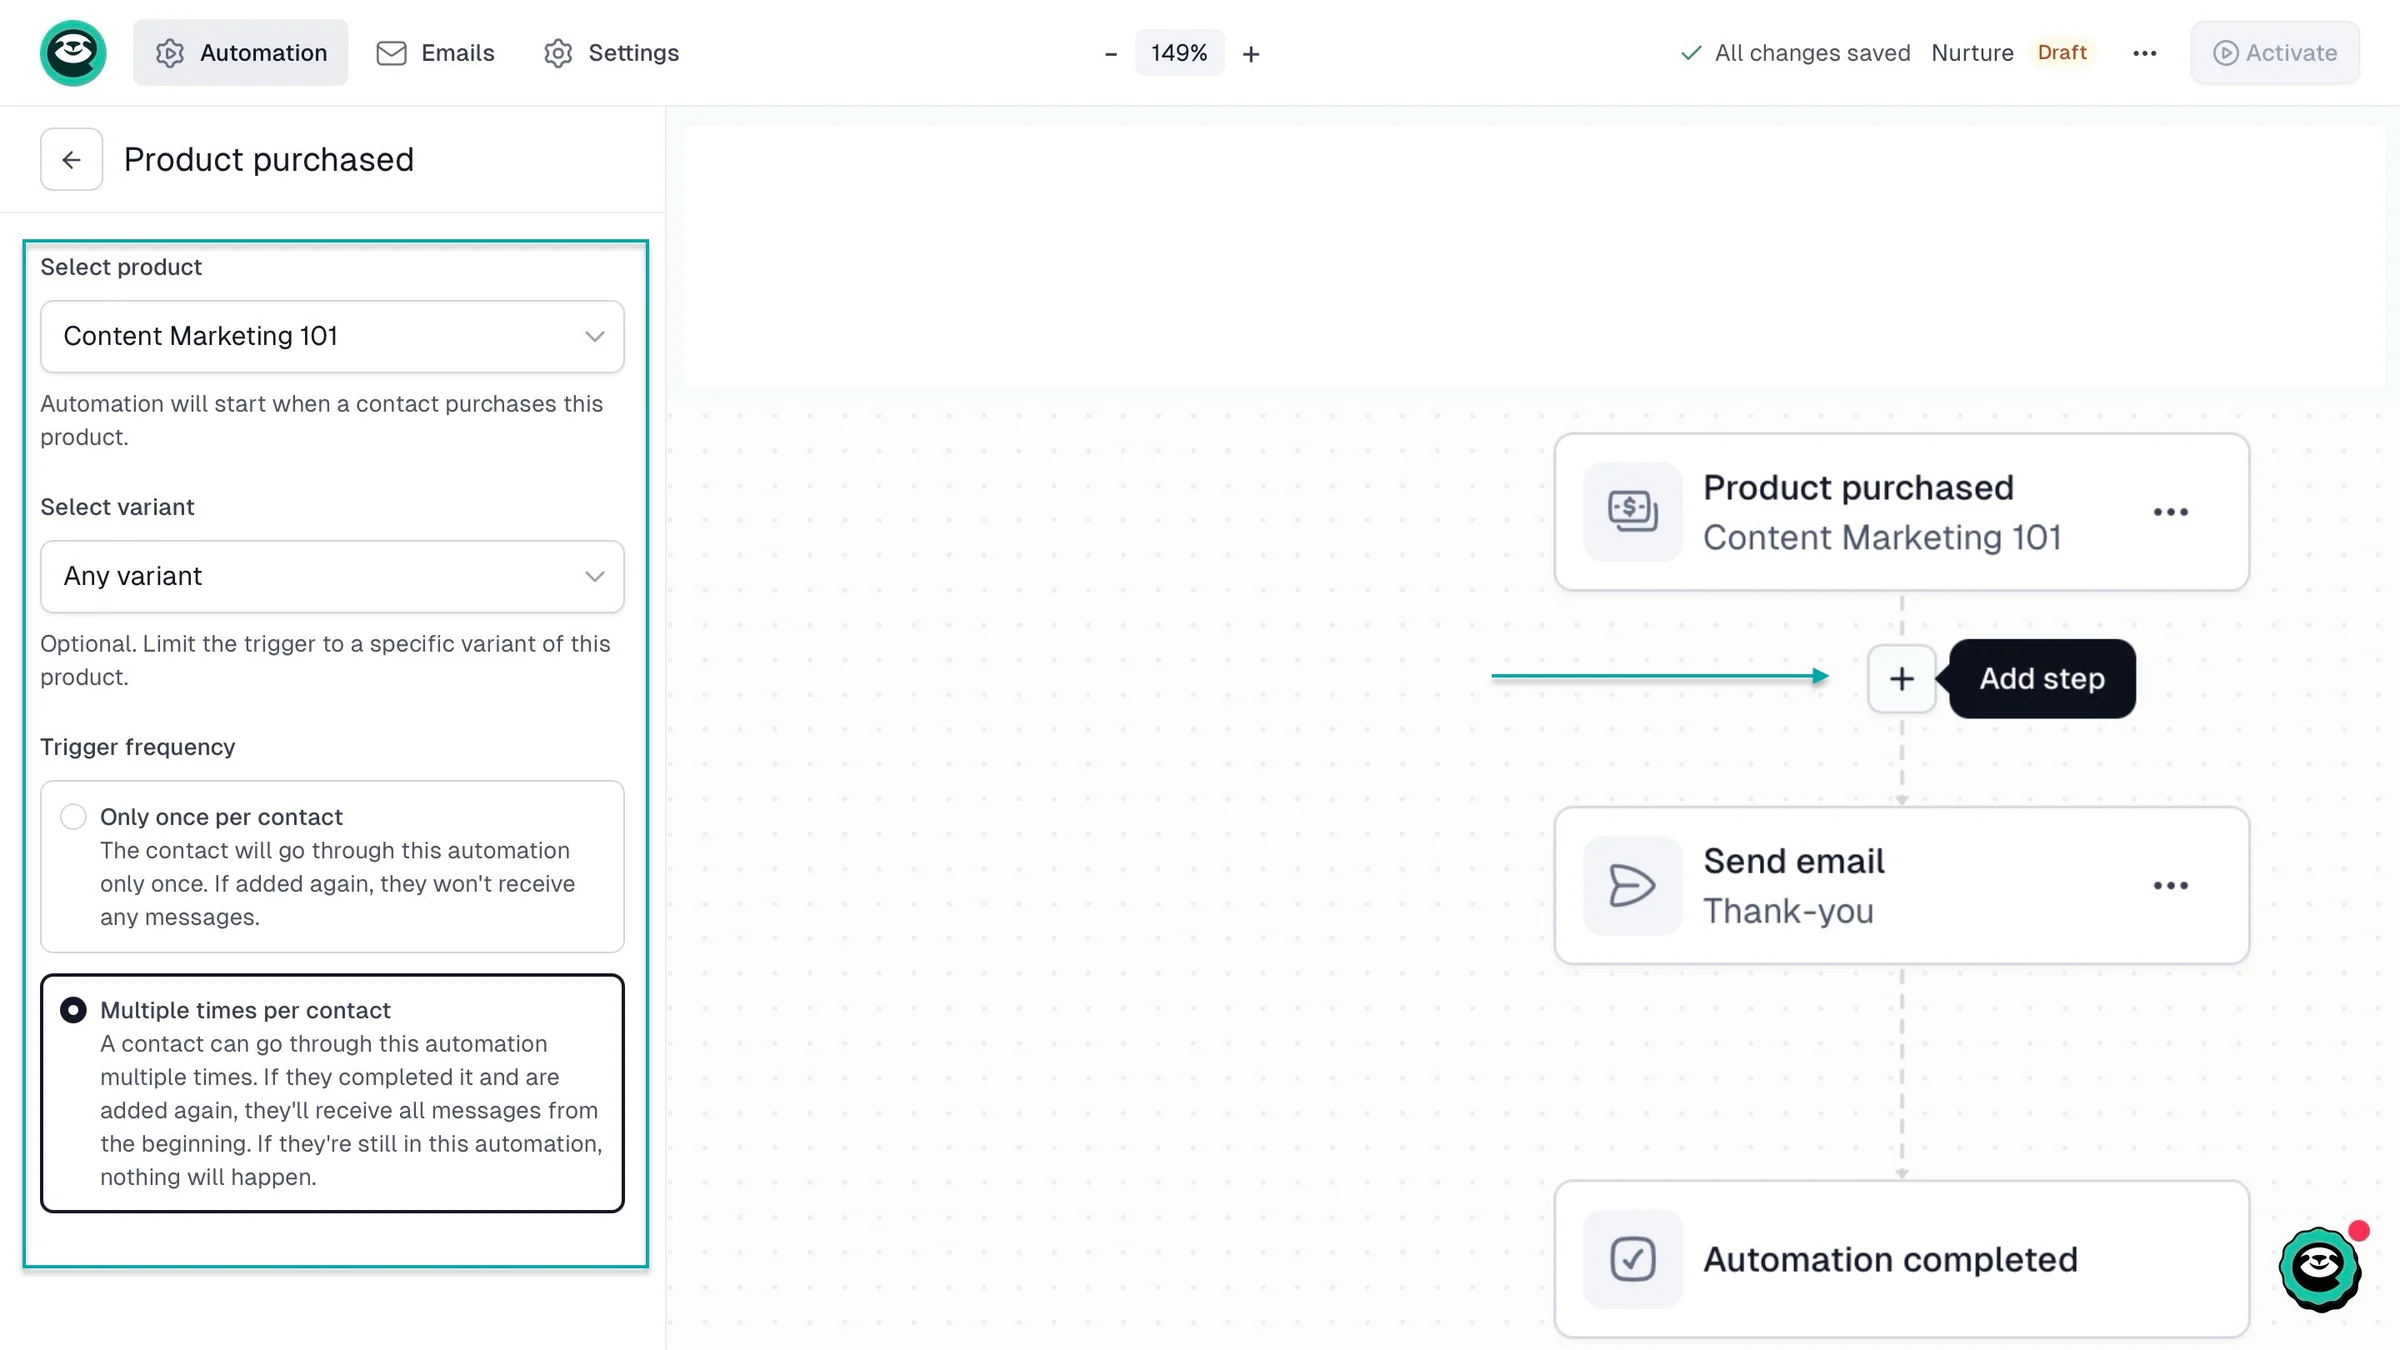Add a step with the plus button
2400x1350 pixels.
pos(1901,679)
